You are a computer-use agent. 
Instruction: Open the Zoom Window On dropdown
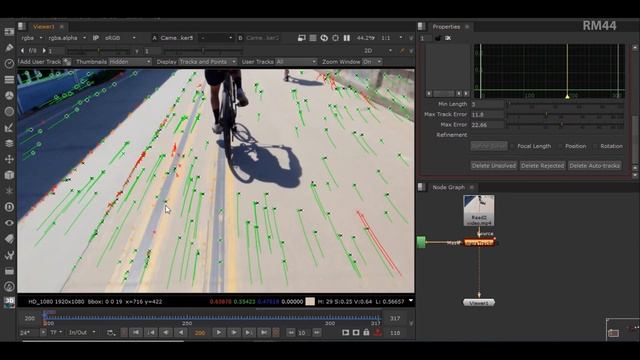click(372, 62)
